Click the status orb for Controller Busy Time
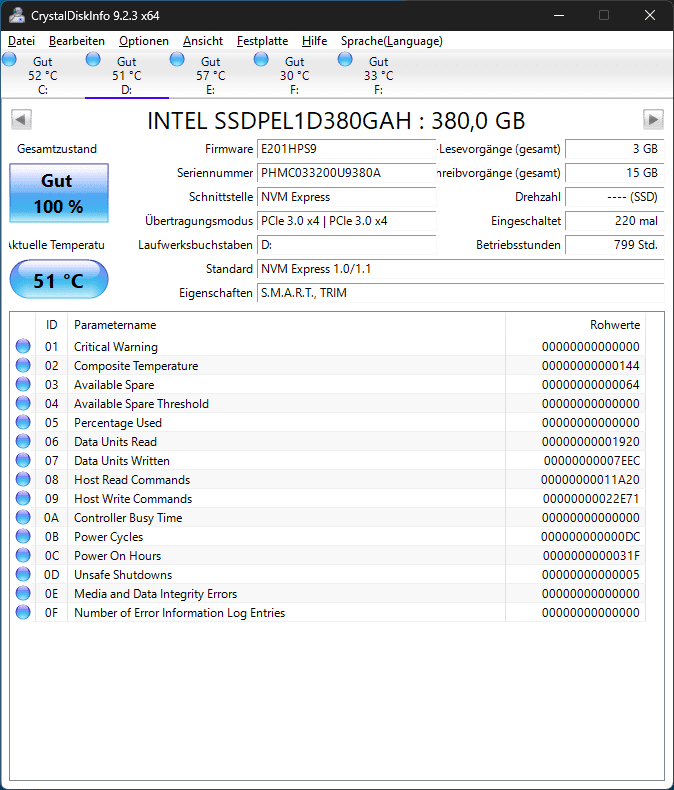 23,517
